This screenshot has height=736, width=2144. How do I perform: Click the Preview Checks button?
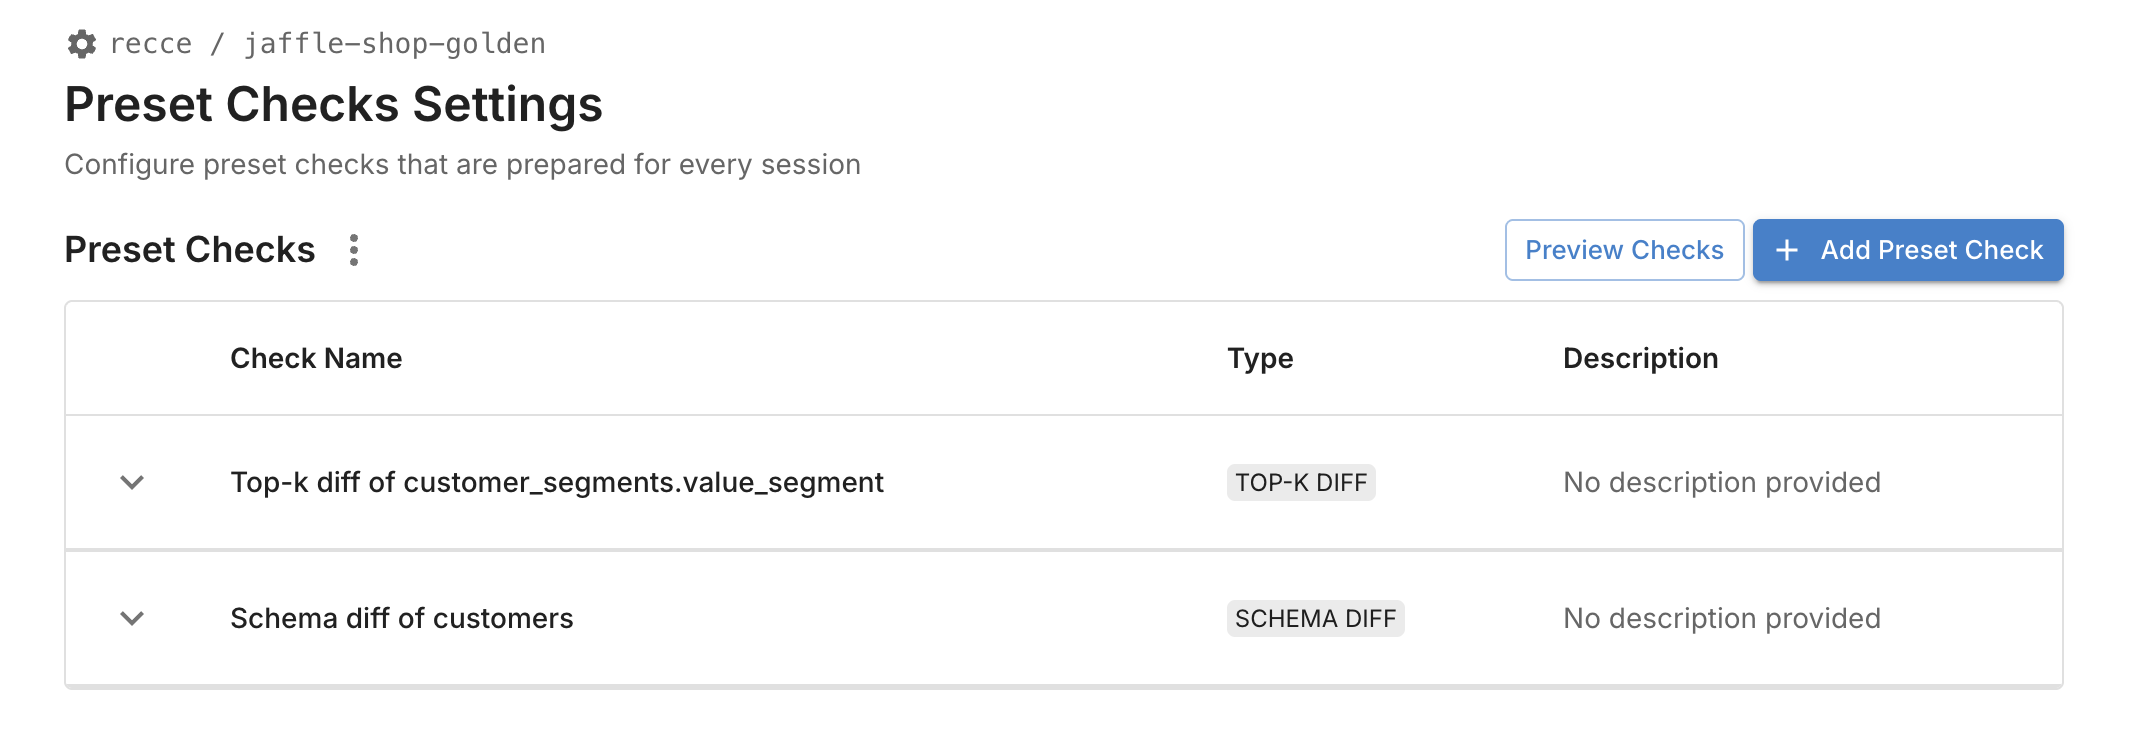1624,250
